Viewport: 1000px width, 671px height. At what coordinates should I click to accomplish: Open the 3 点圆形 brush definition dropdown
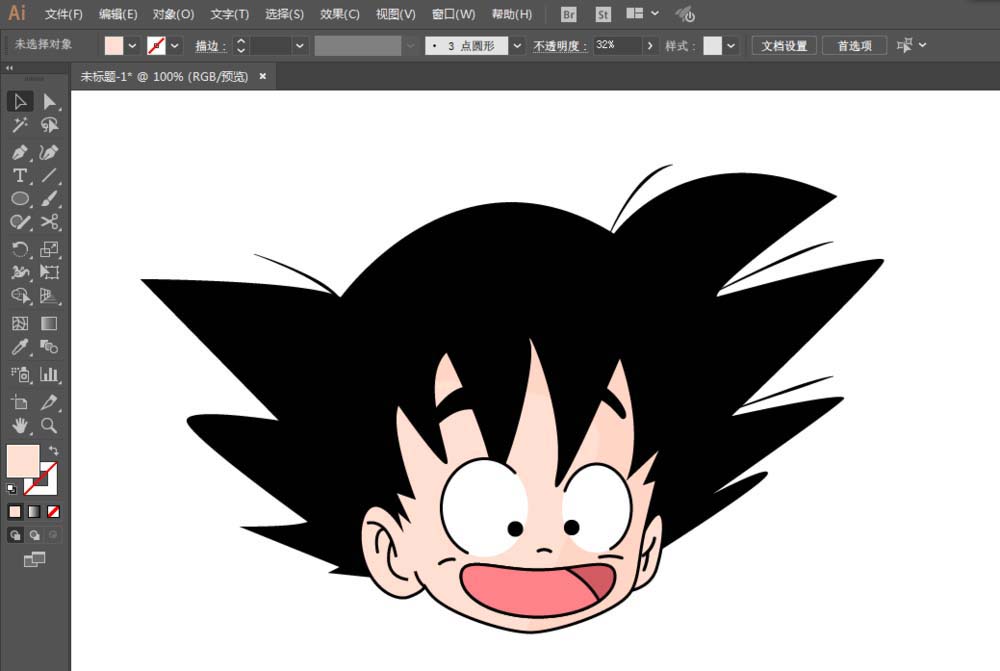[x=517, y=46]
